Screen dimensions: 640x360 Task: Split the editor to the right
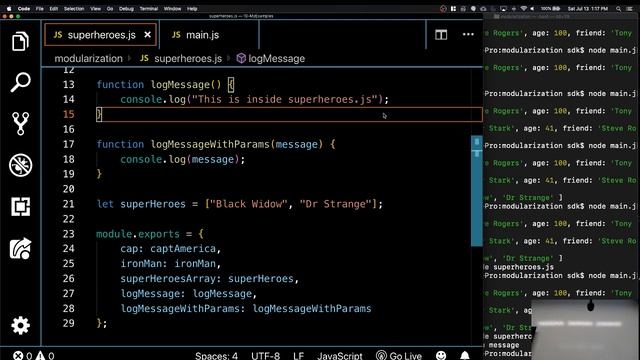pyautogui.click(x=441, y=35)
